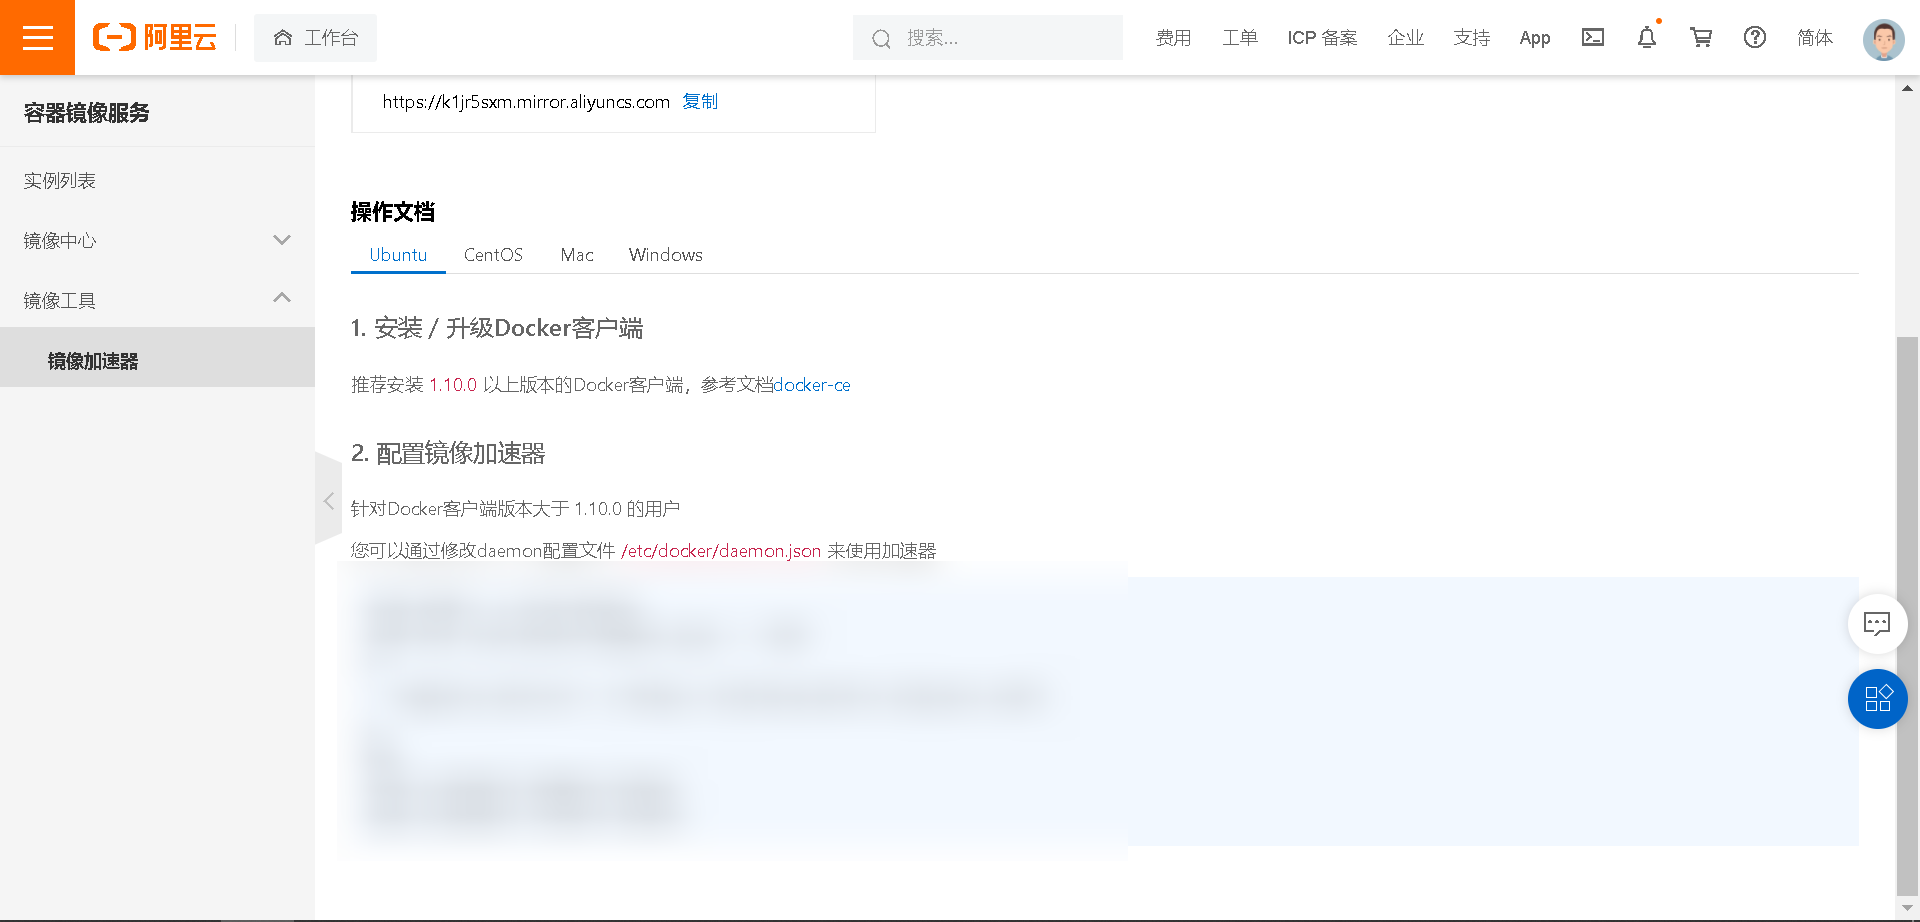Click the Alibaba Cloud logo
Screen dimensions: 1920x922
click(x=155, y=38)
